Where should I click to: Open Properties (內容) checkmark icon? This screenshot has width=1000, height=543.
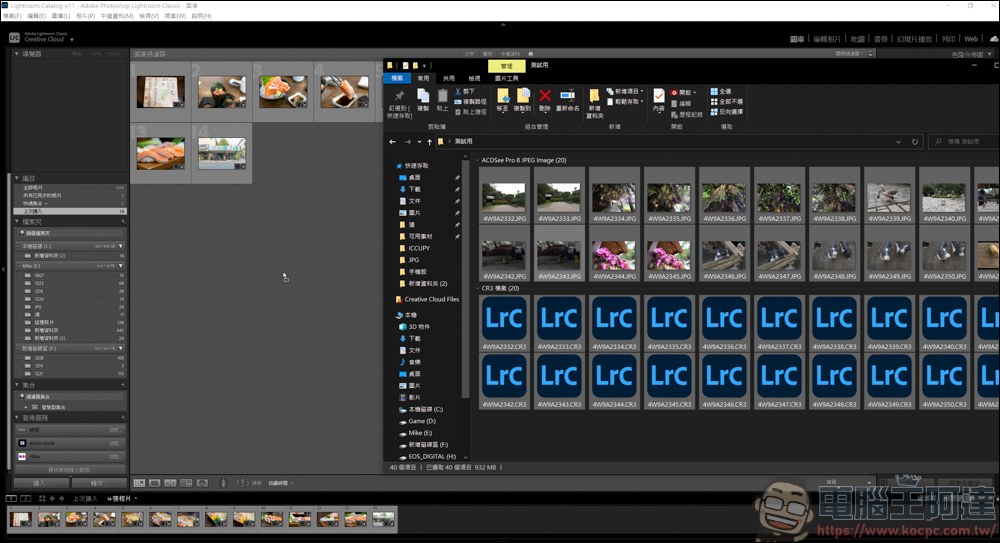click(x=659, y=100)
